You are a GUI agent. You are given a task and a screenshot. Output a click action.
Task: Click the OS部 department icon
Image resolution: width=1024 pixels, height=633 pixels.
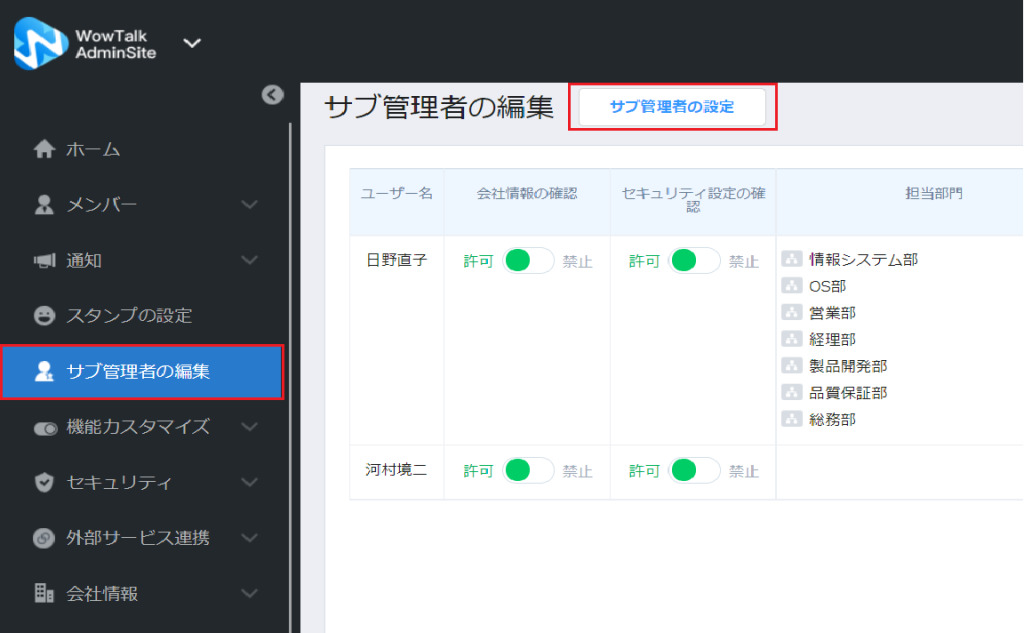pyautogui.click(x=792, y=286)
